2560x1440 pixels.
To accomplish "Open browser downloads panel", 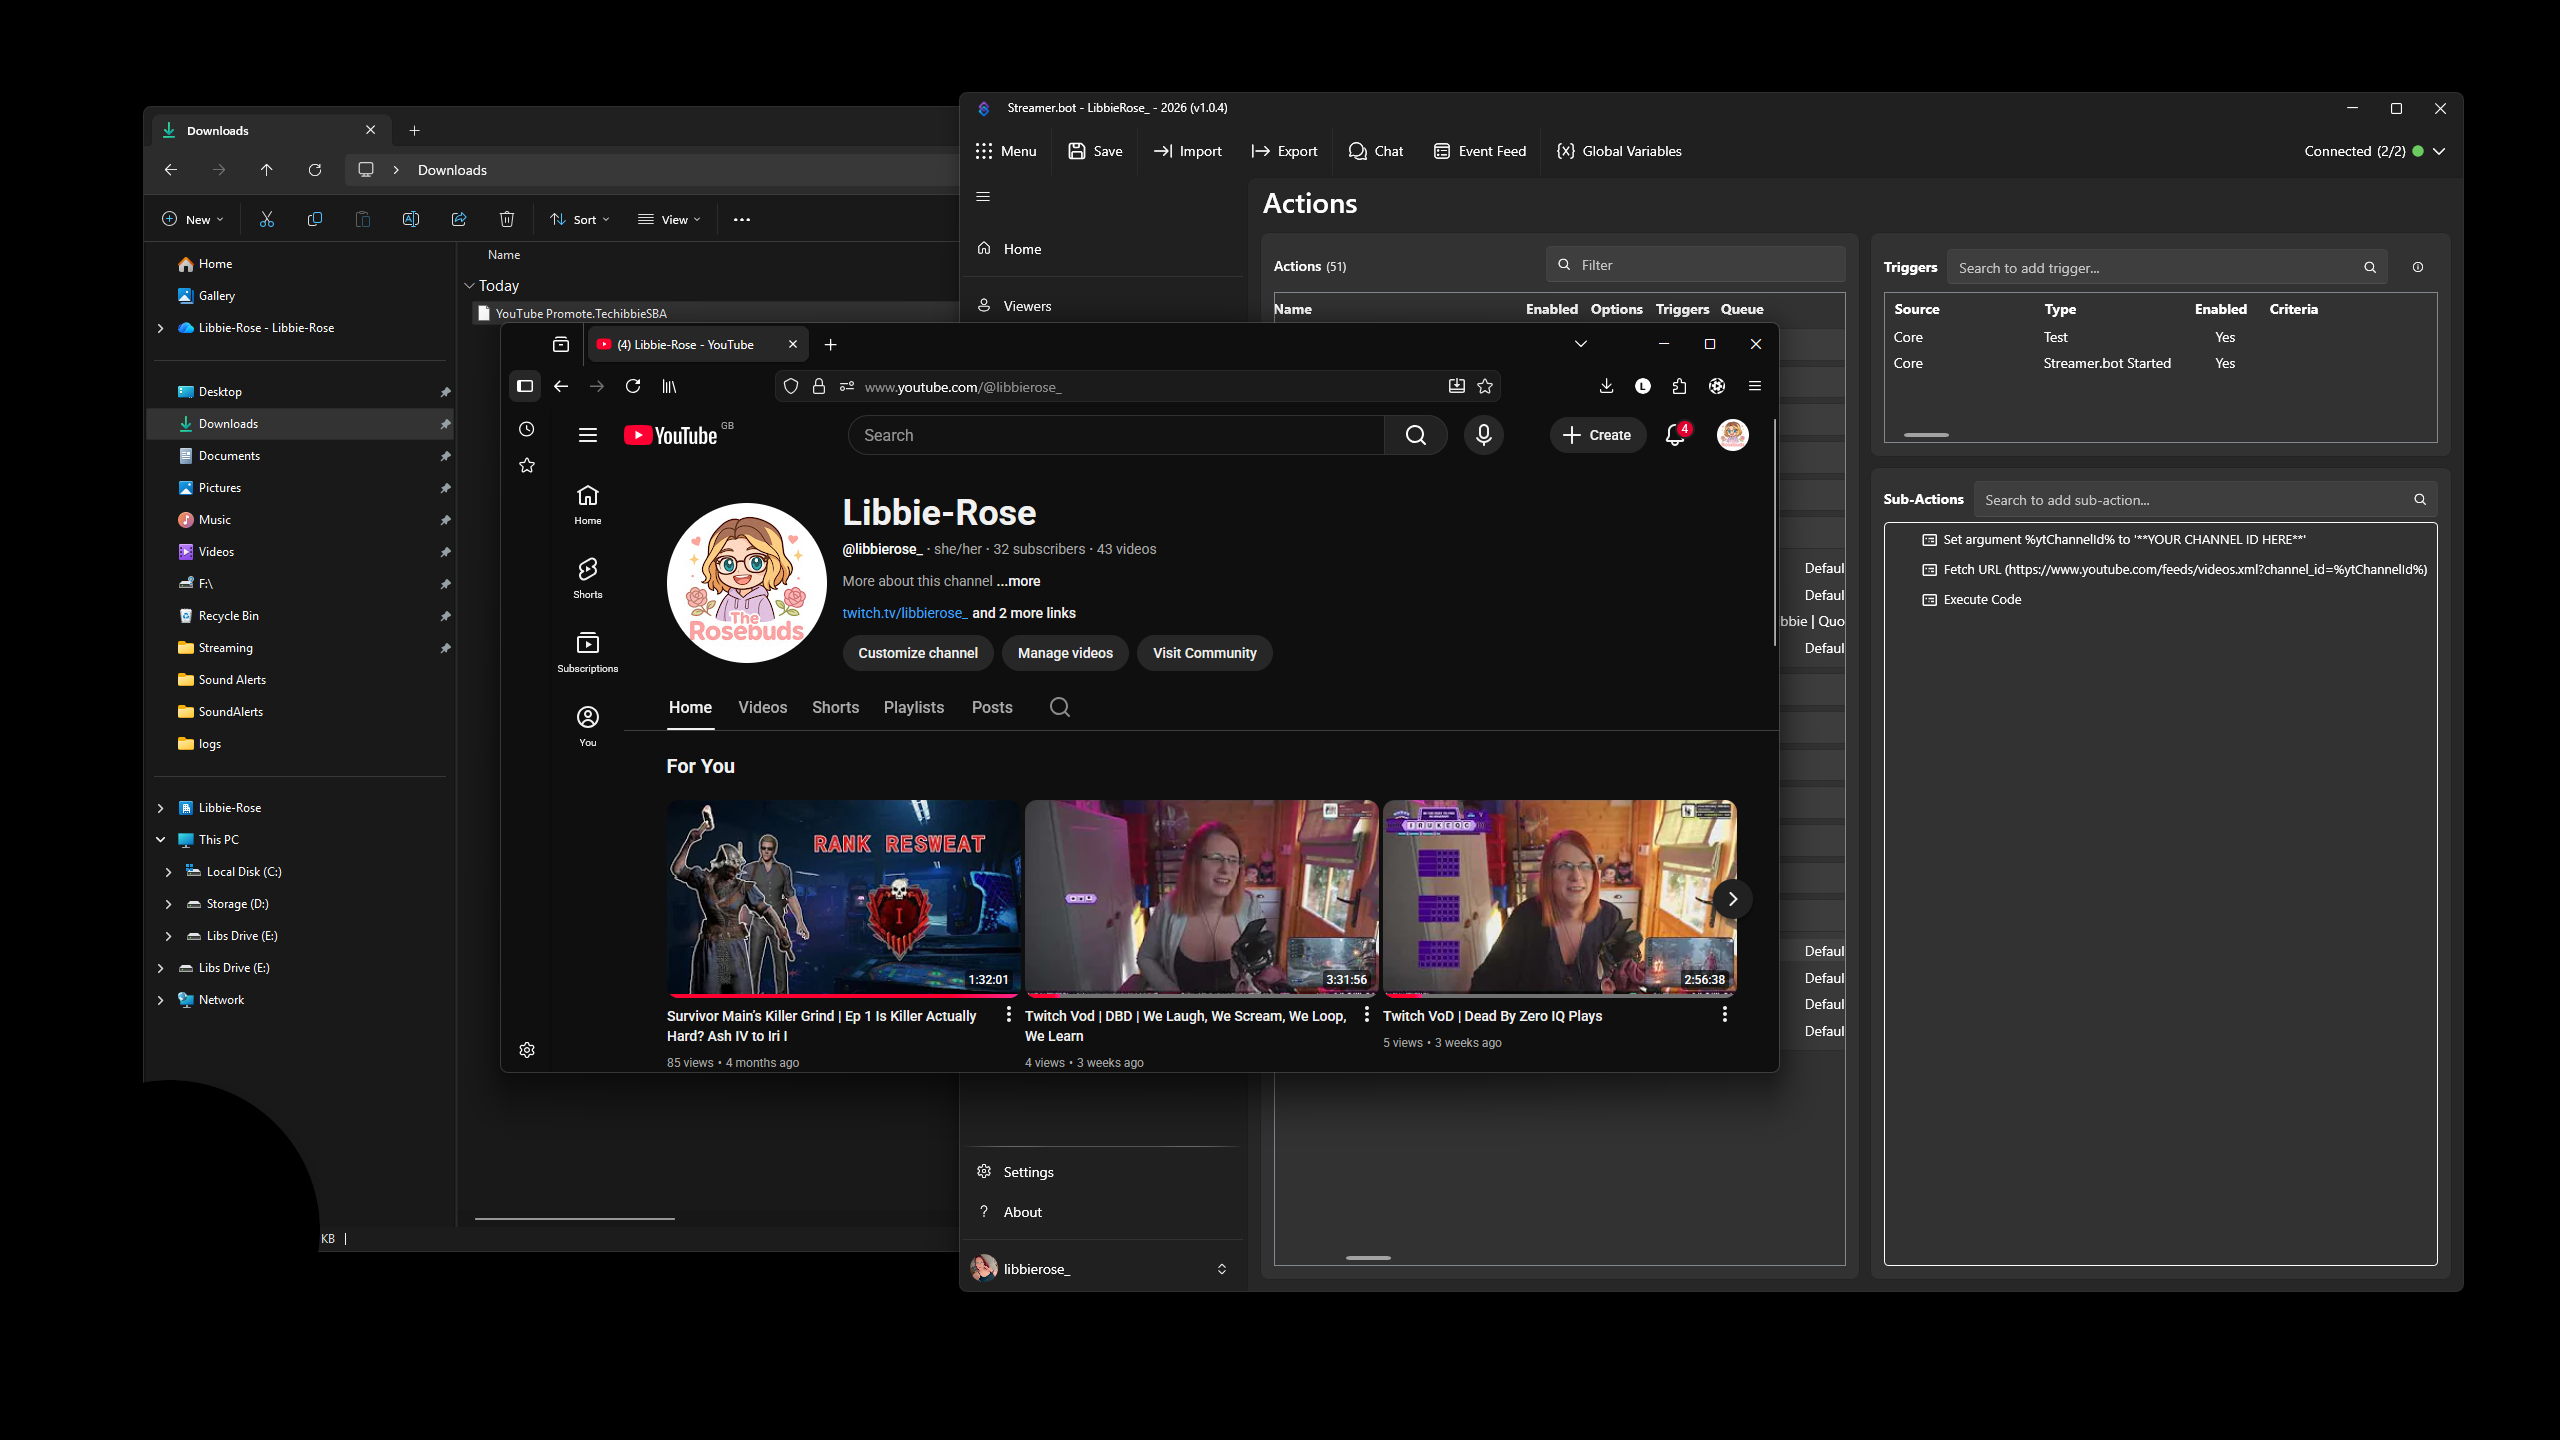I will [1606, 386].
